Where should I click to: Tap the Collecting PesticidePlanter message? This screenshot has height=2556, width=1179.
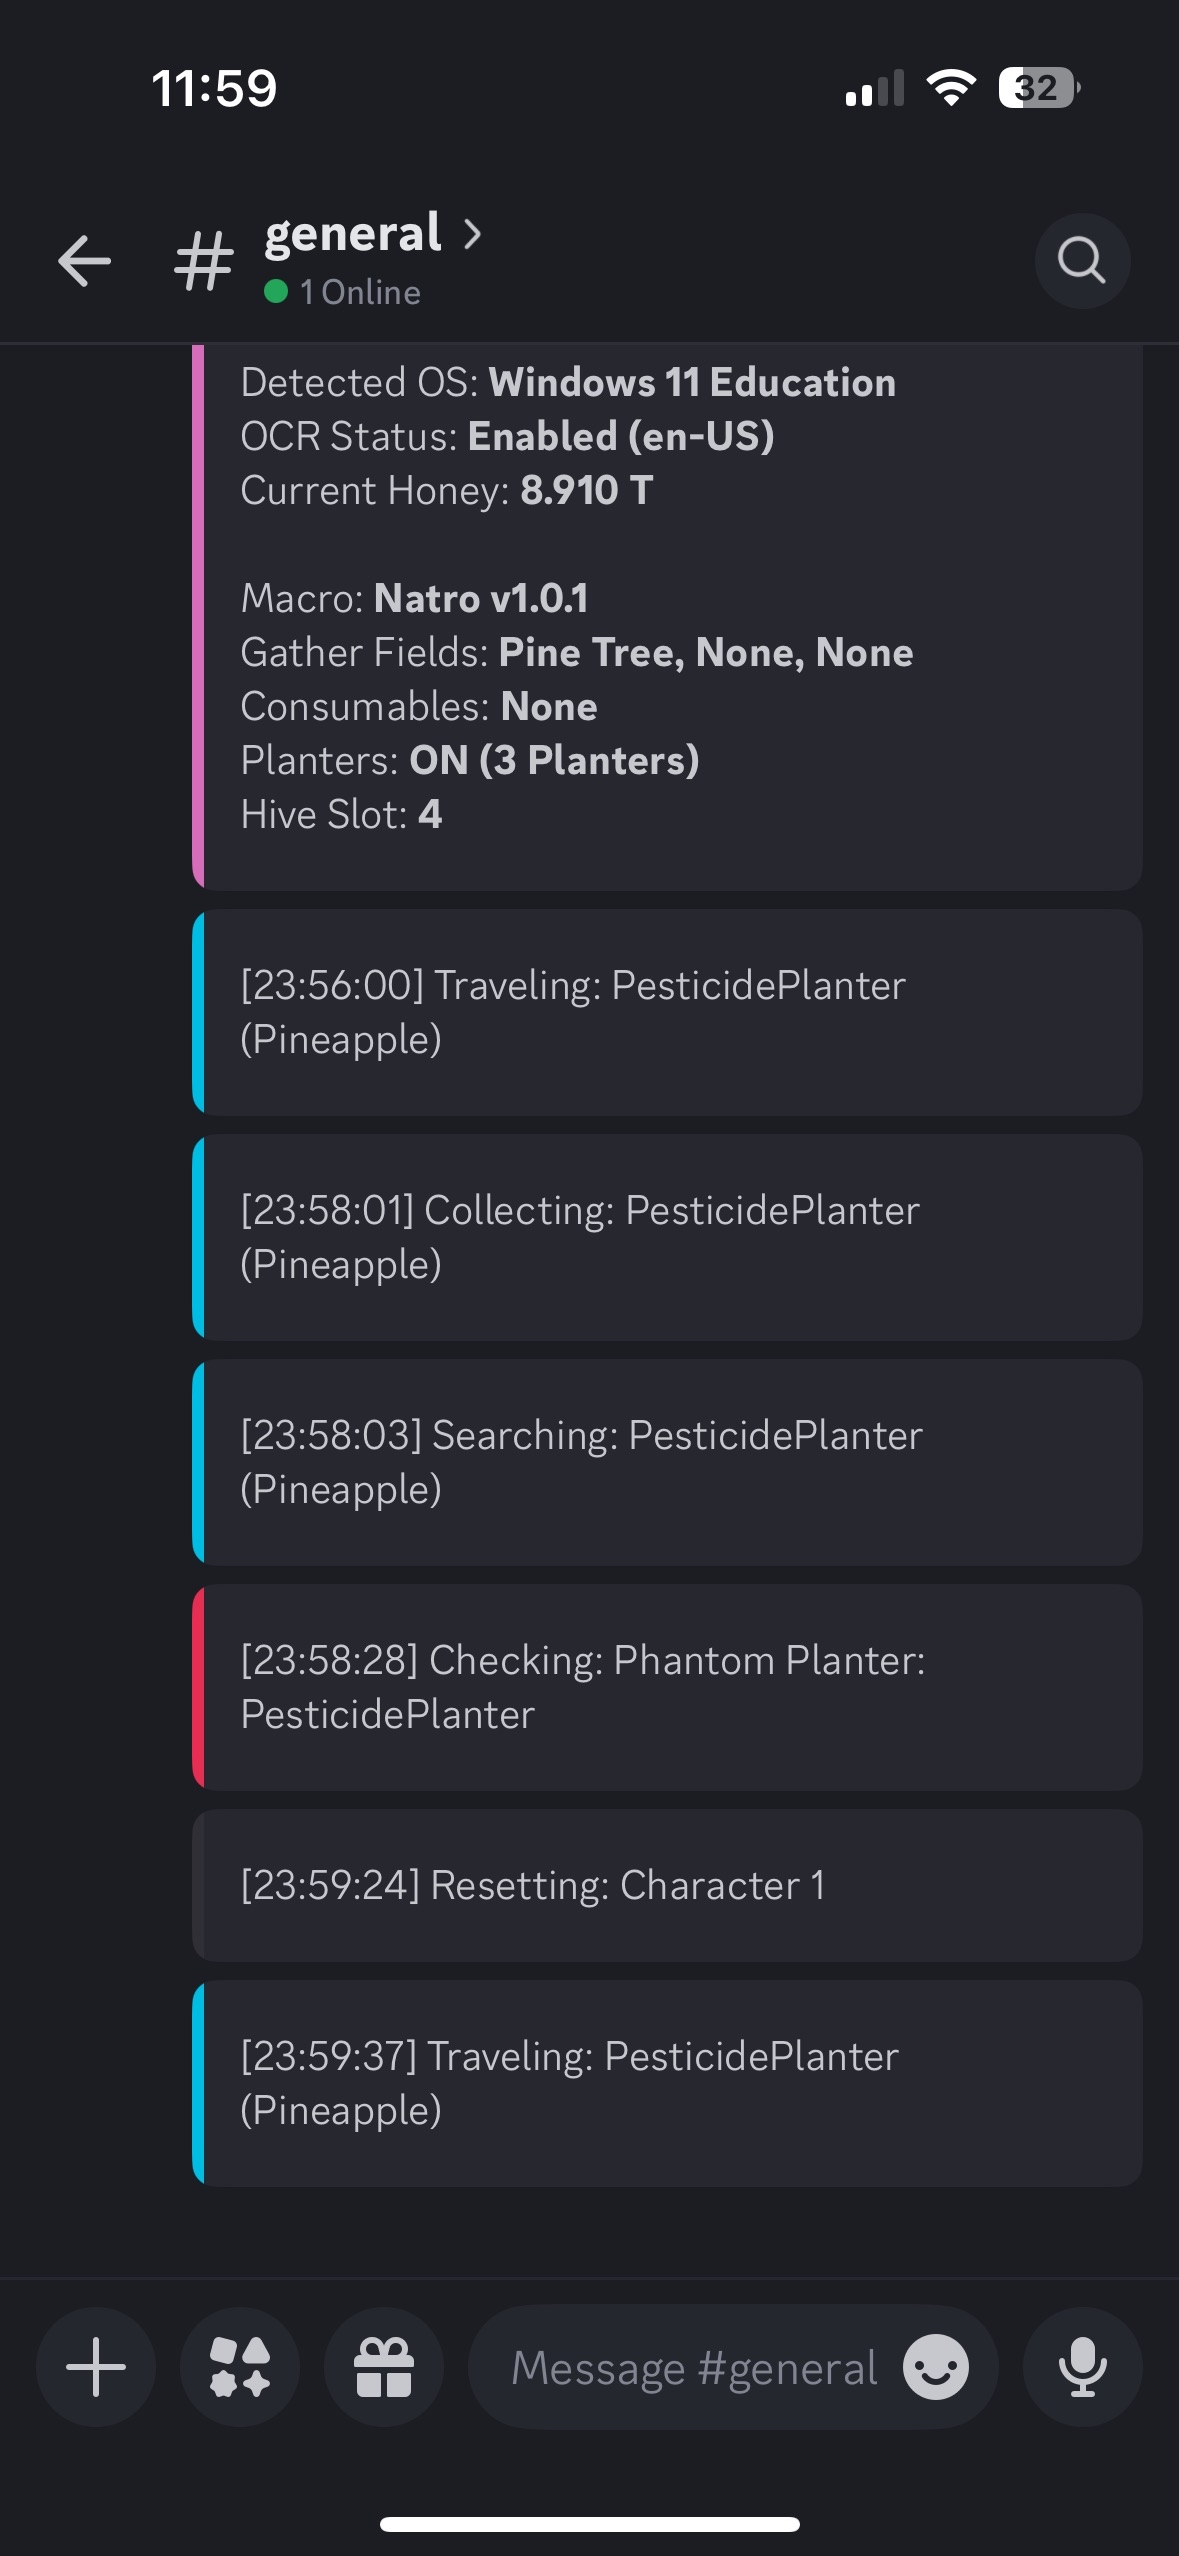point(667,1237)
